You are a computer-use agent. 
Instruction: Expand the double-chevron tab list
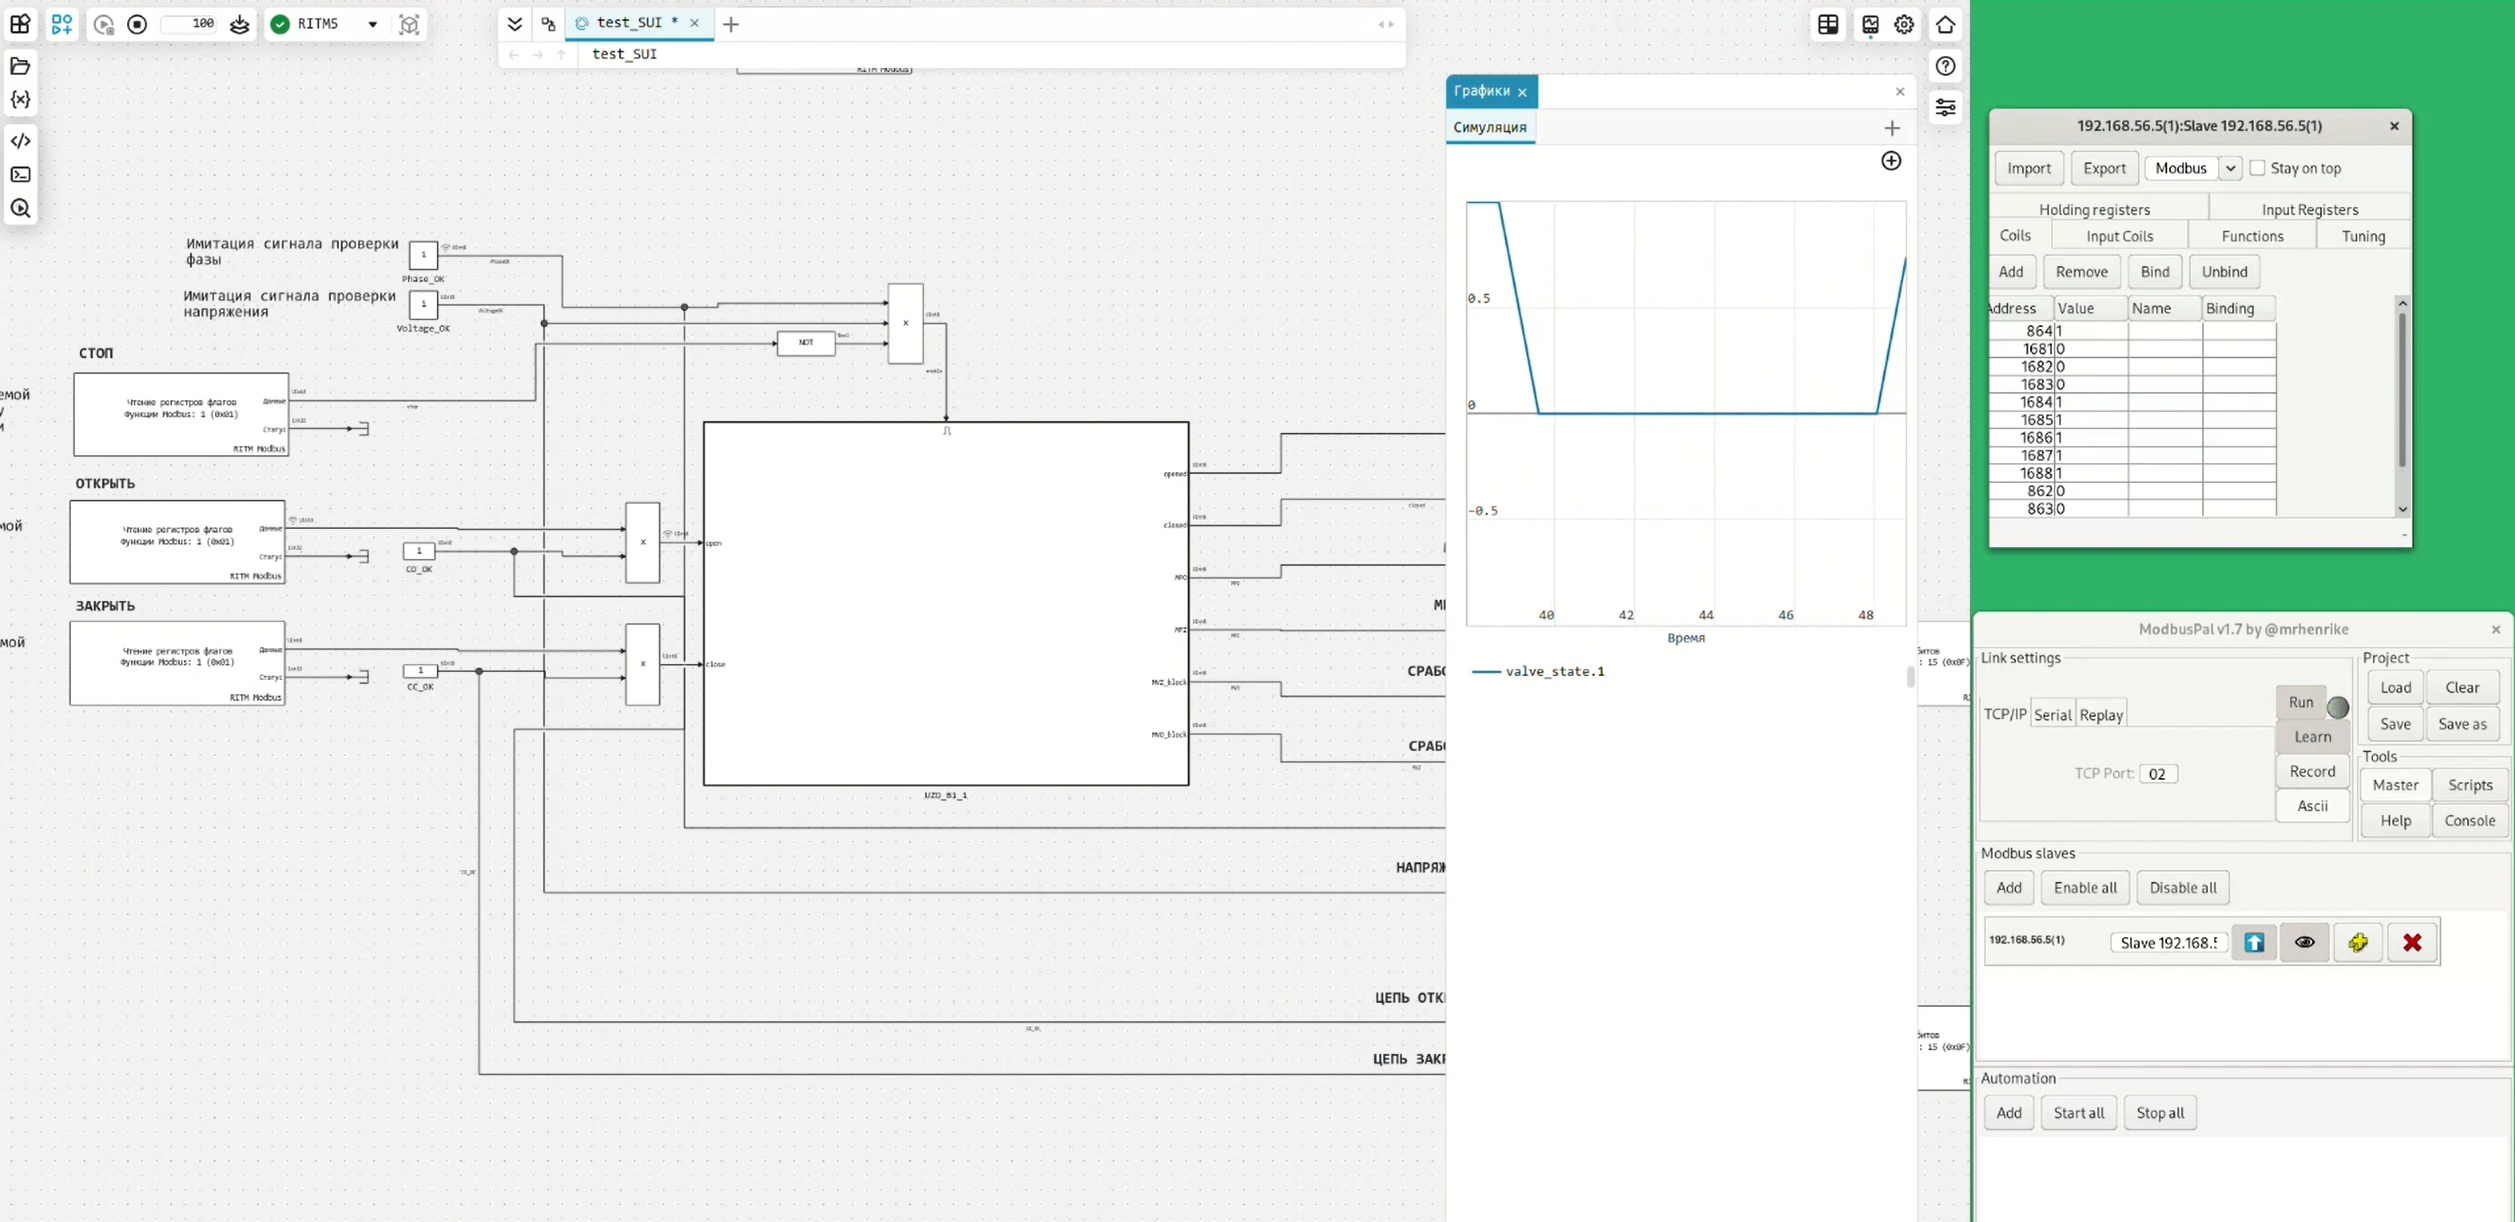(x=514, y=24)
